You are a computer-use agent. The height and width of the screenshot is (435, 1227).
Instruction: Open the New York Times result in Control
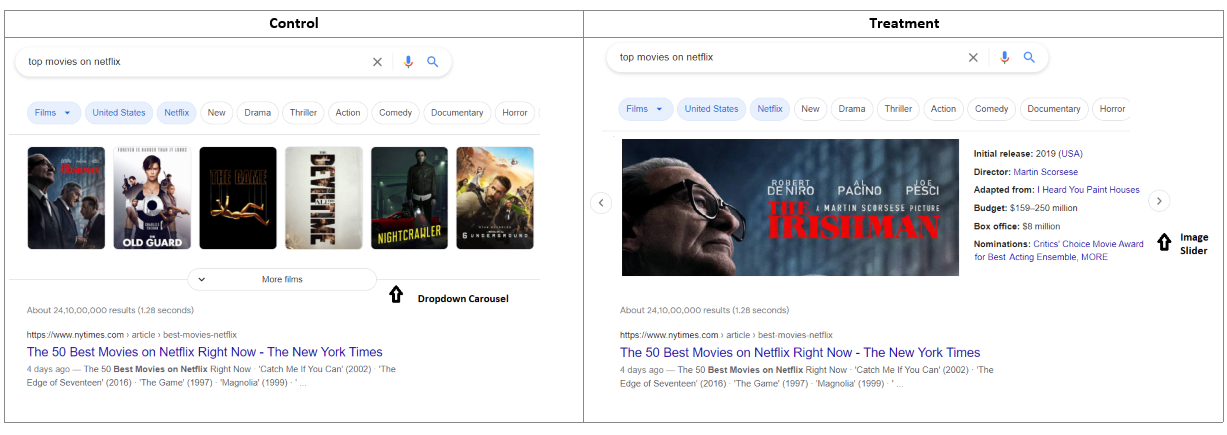coord(205,352)
